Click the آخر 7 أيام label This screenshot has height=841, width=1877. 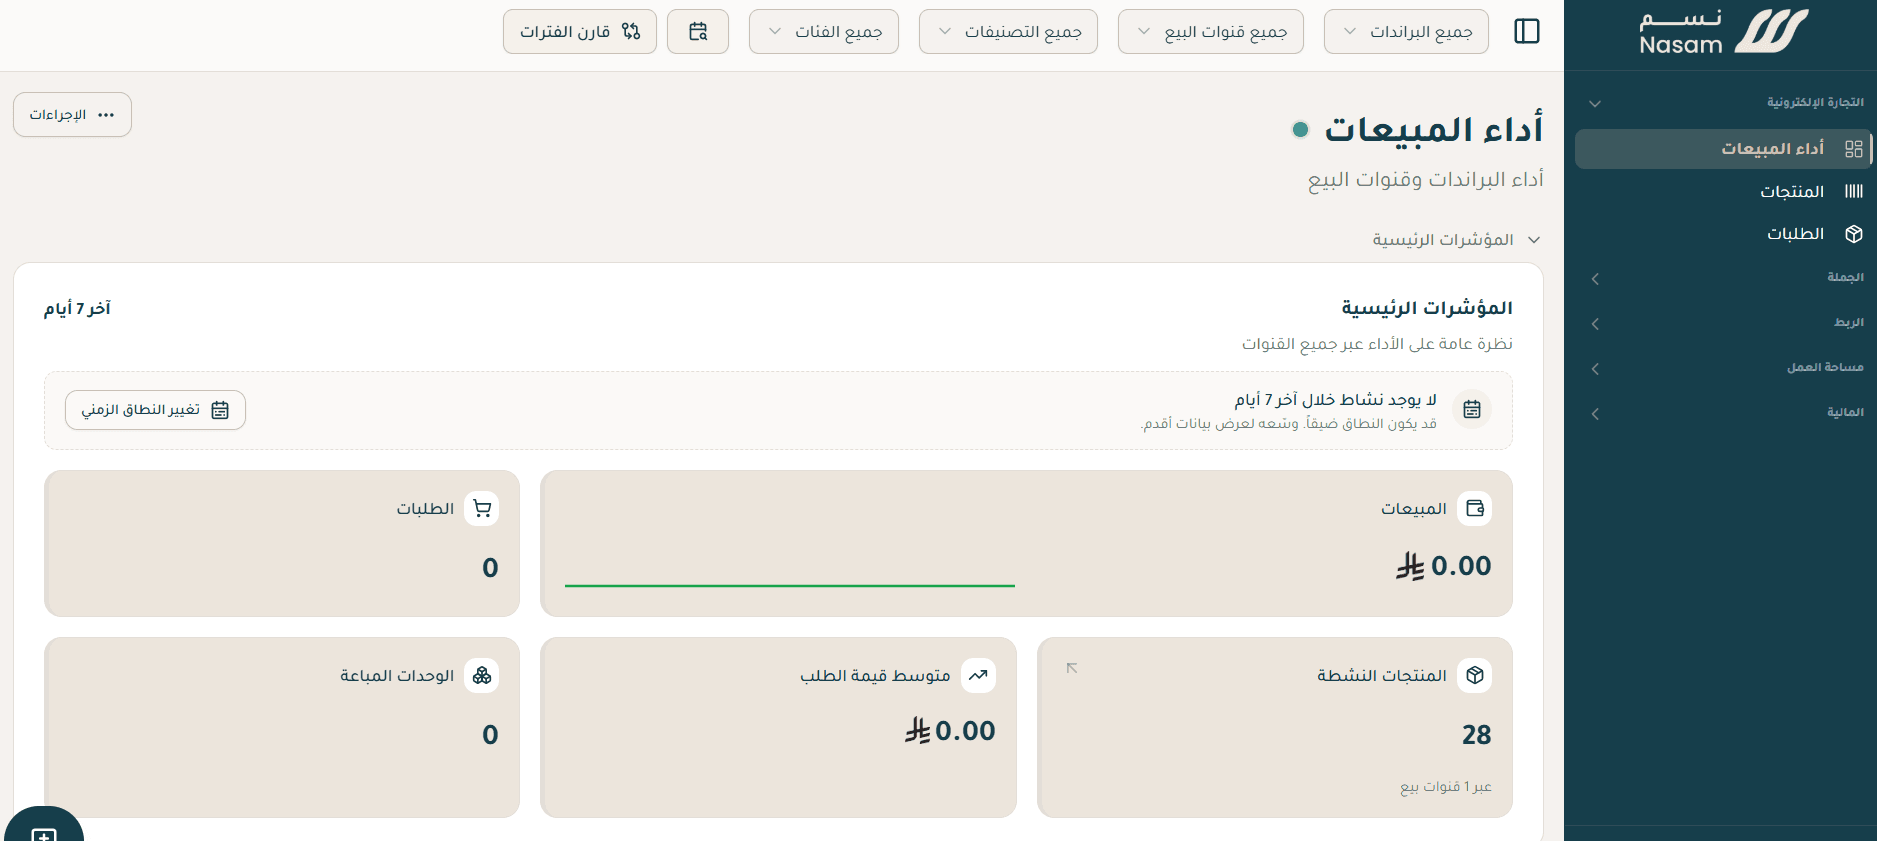pos(77,308)
